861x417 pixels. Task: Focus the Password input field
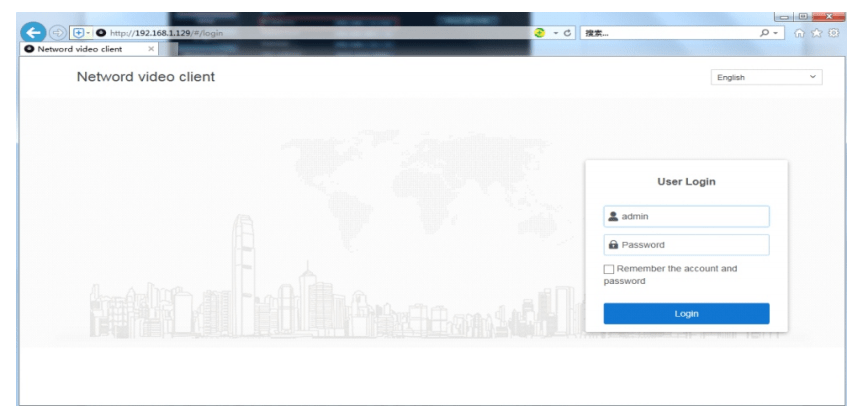[690, 245]
